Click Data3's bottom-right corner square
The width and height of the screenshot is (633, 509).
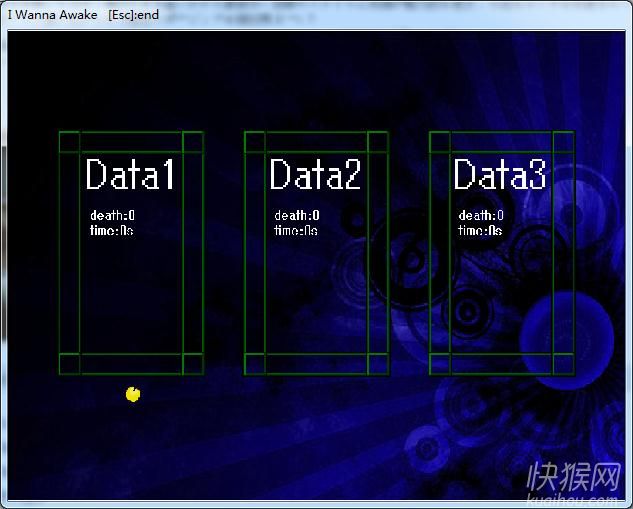[564, 364]
